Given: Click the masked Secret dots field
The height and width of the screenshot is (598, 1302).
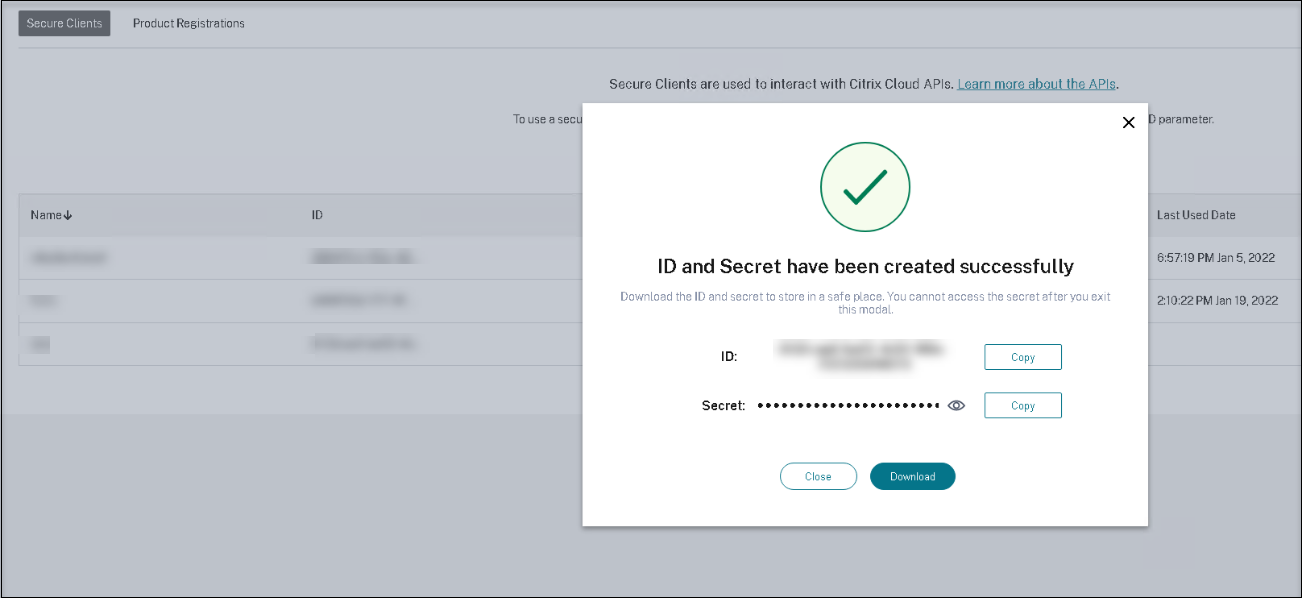Looking at the screenshot, I should [848, 405].
